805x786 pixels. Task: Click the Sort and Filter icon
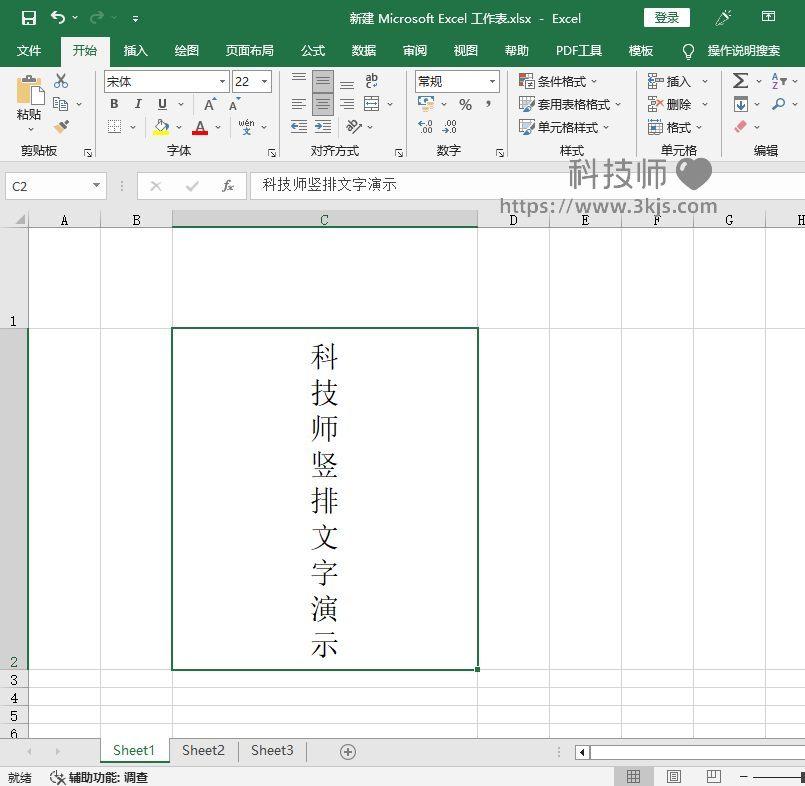[x=778, y=81]
